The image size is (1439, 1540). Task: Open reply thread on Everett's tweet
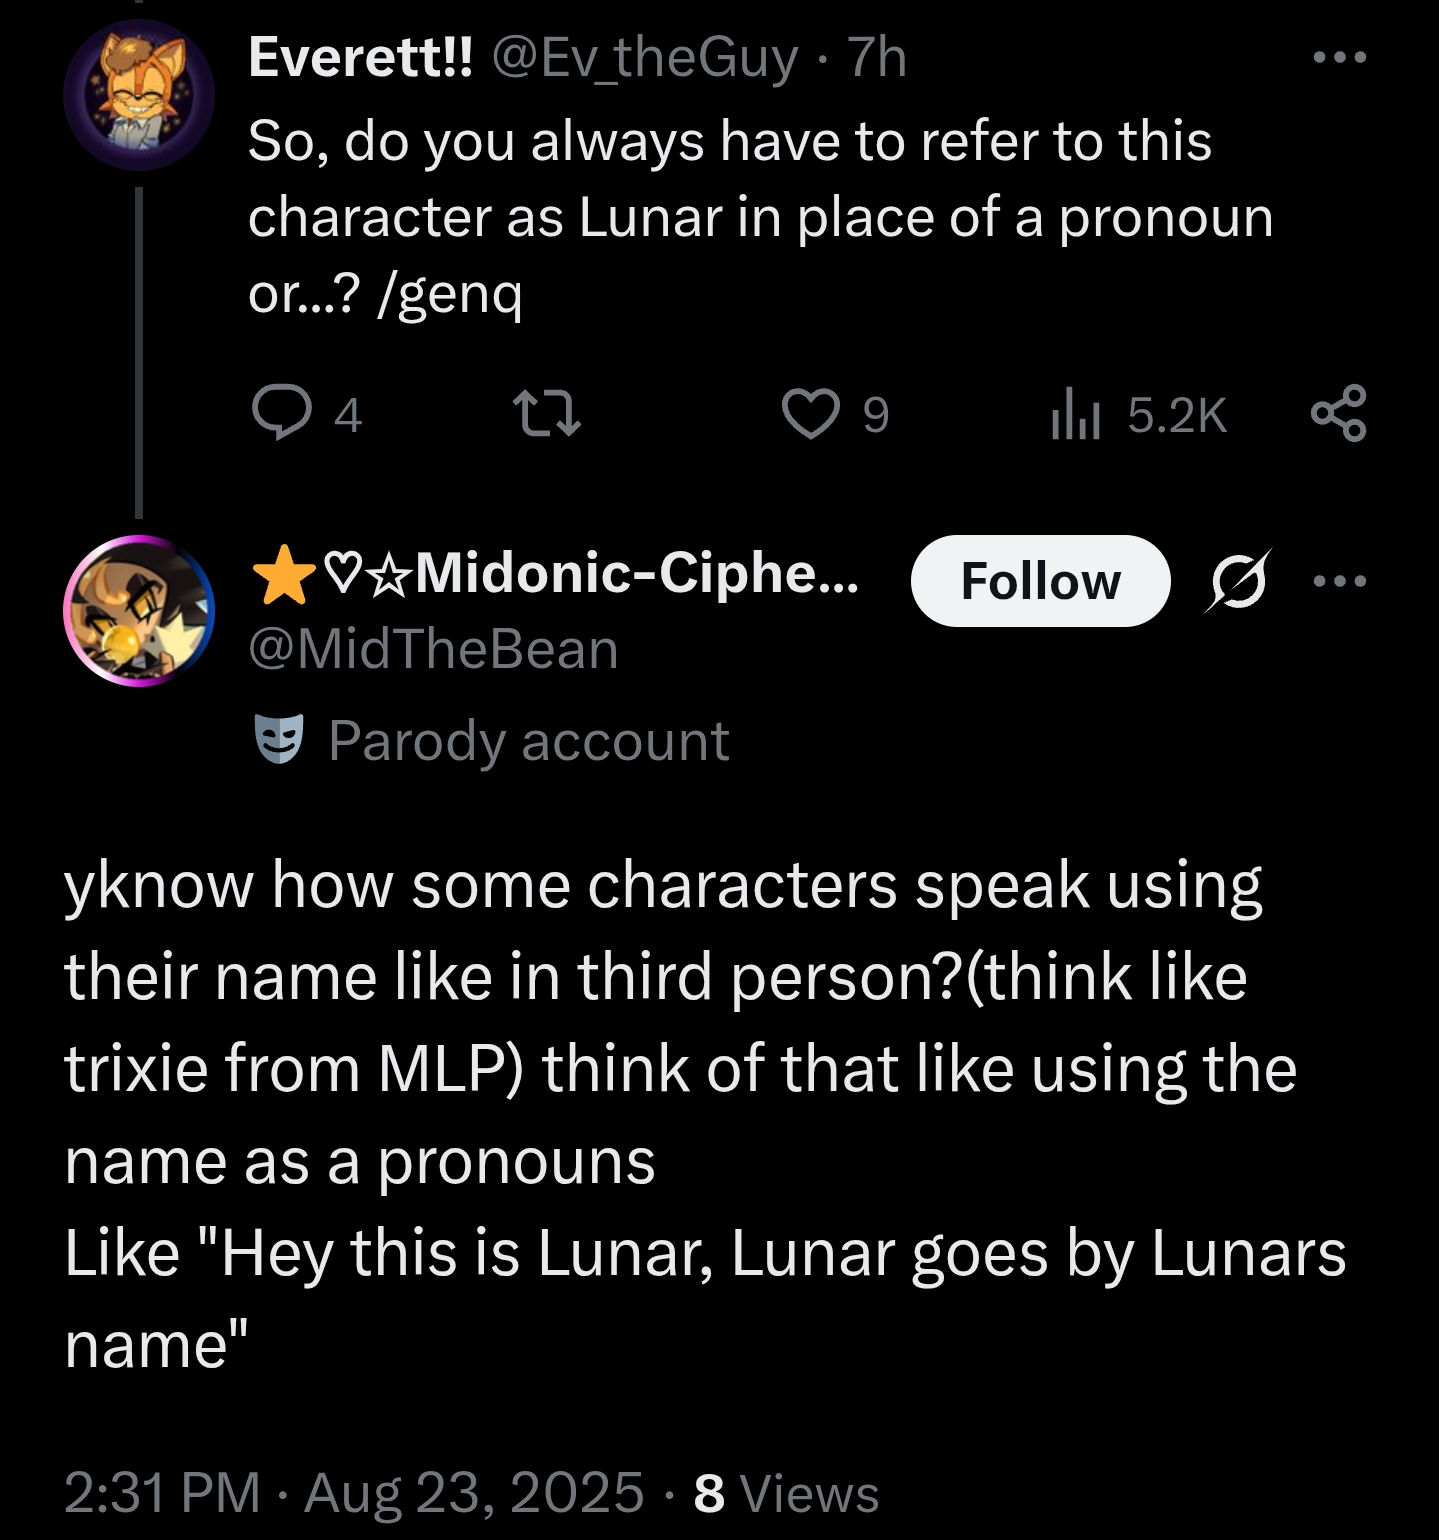click(306, 414)
